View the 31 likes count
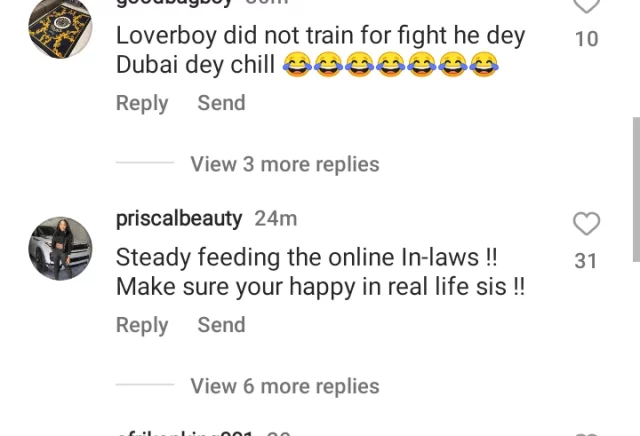This screenshot has width=640, height=436. click(586, 261)
